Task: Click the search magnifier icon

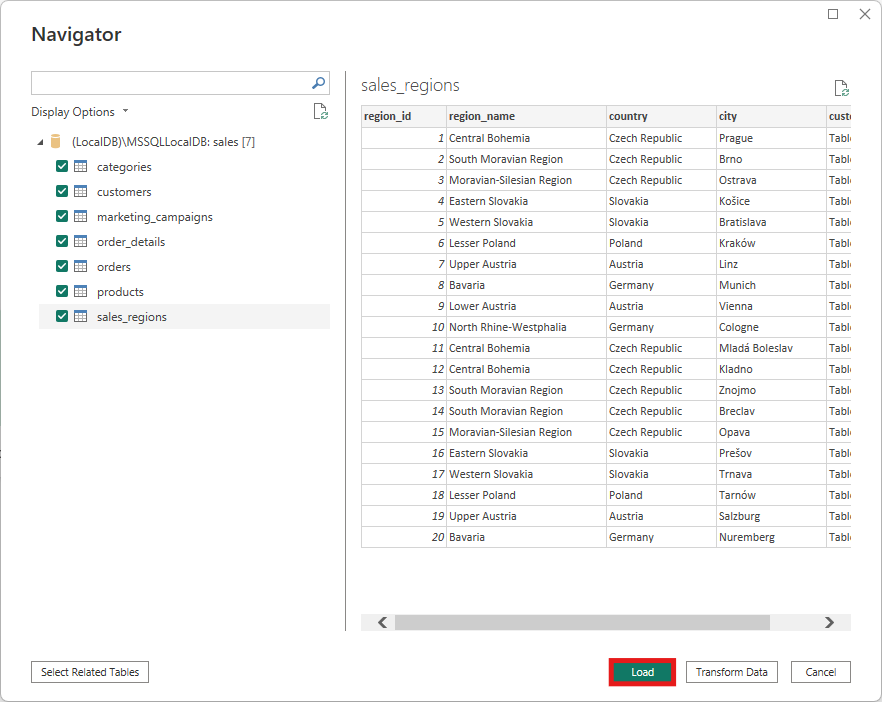Action: pos(318,83)
